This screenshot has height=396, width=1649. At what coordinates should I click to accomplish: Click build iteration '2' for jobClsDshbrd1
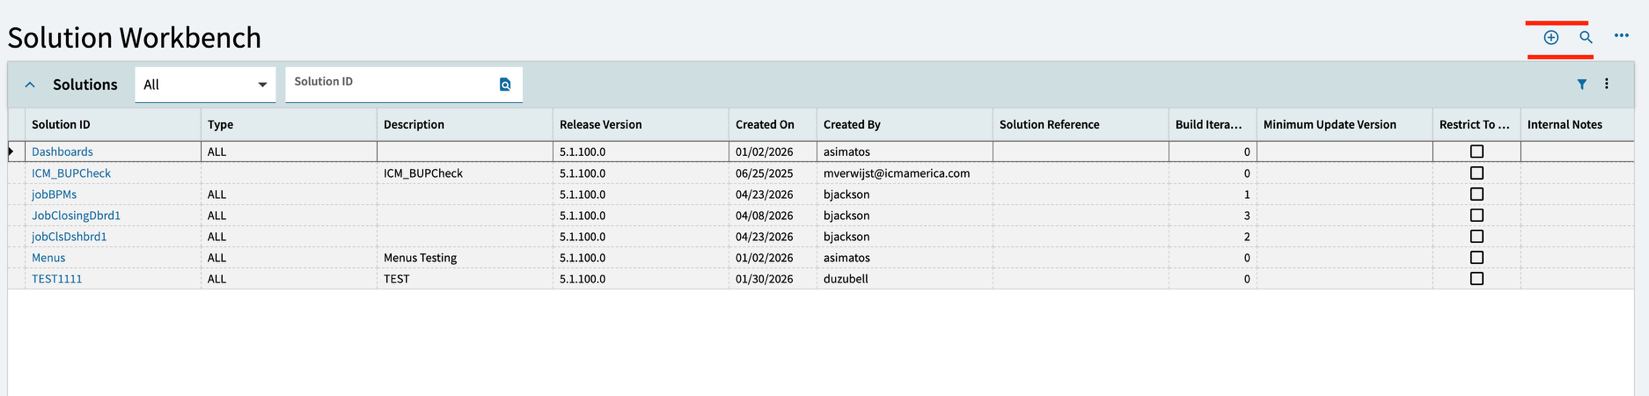1213,236
